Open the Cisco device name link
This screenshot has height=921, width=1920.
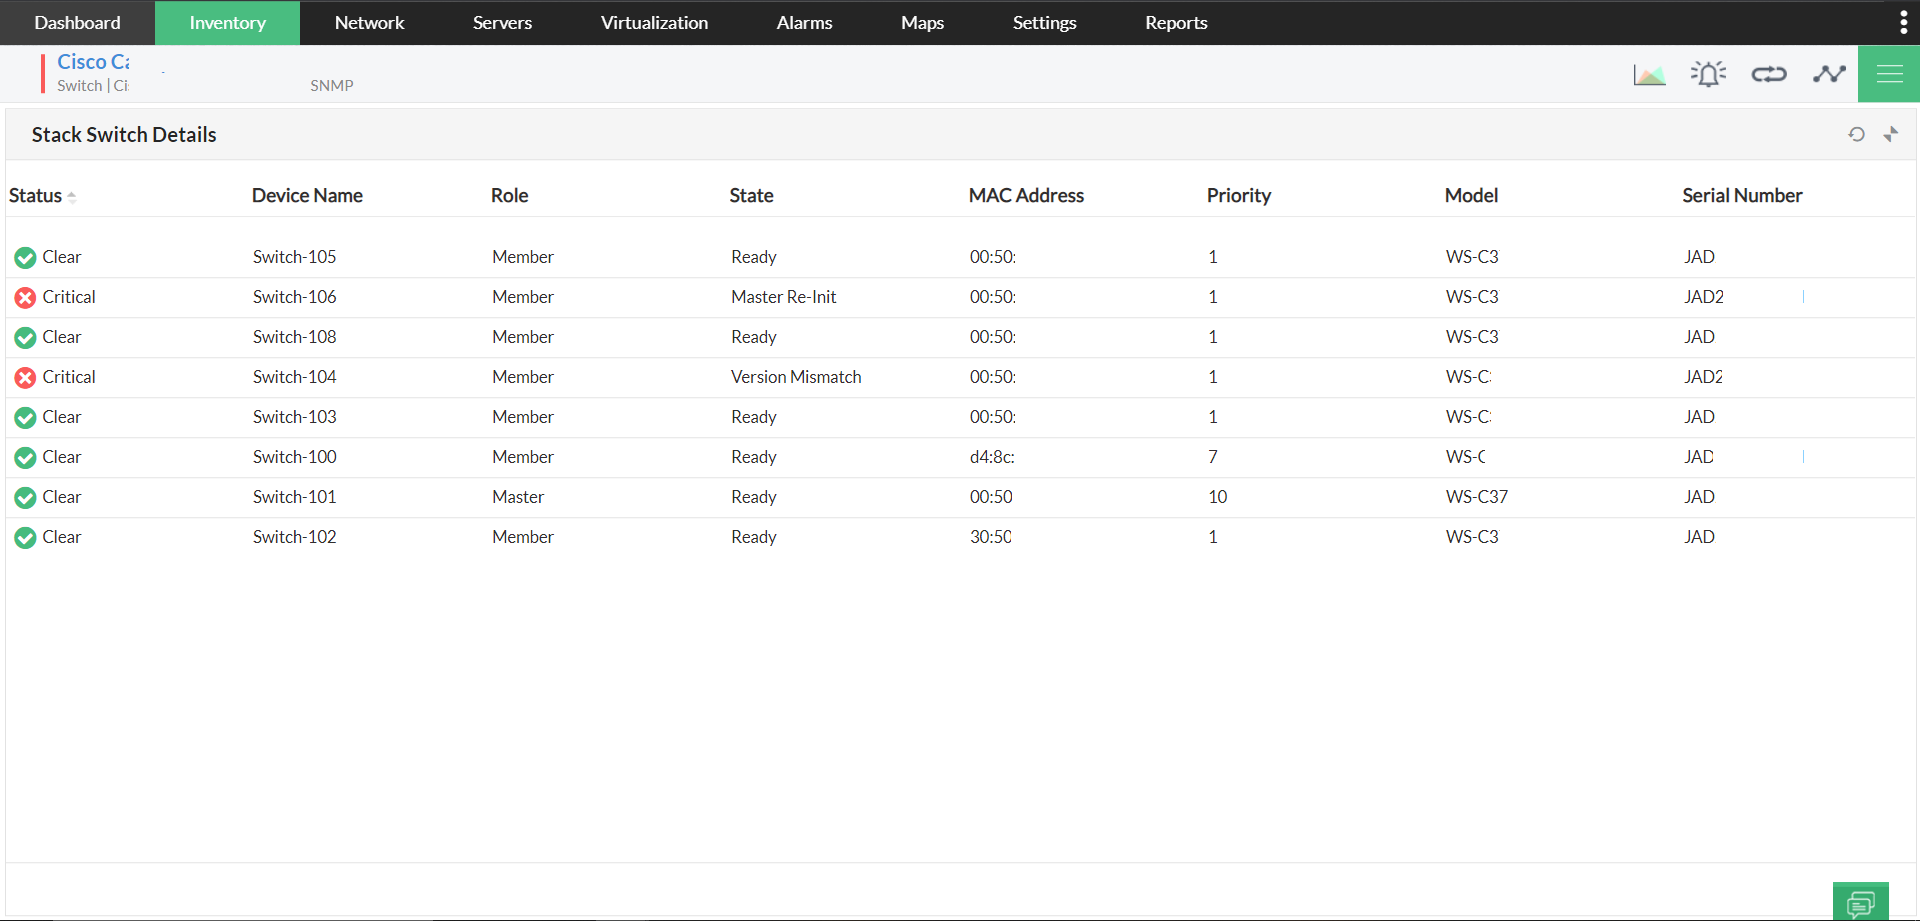[93, 61]
